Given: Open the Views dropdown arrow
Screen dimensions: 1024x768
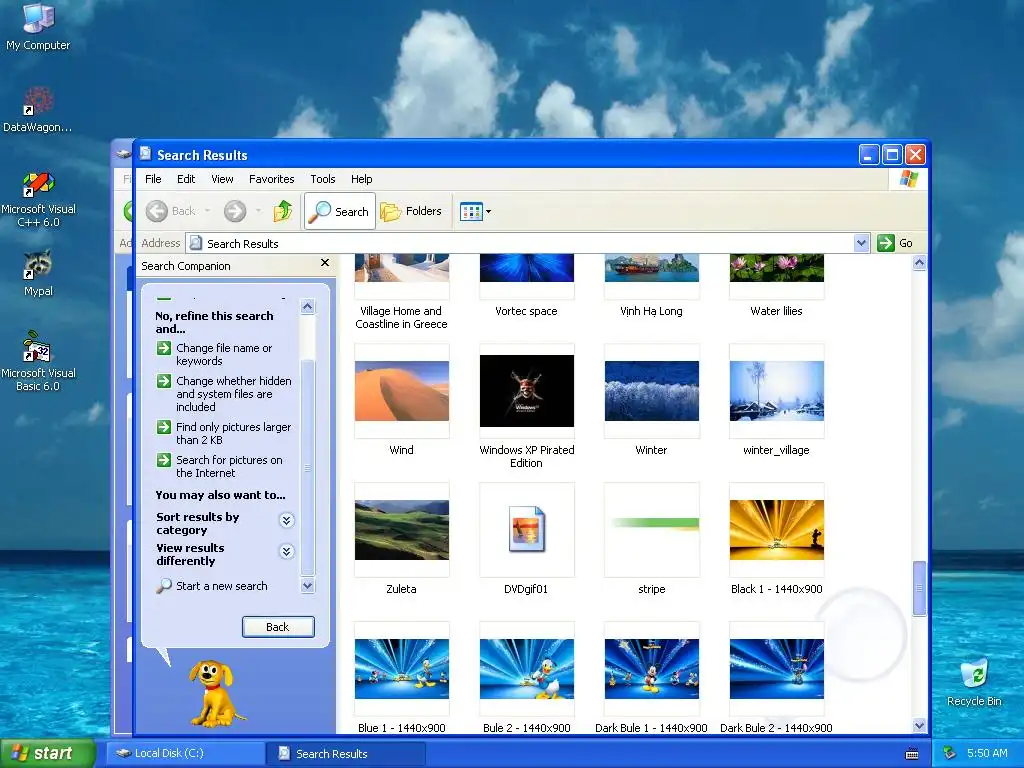Looking at the screenshot, I should pyautogui.click(x=488, y=212).
